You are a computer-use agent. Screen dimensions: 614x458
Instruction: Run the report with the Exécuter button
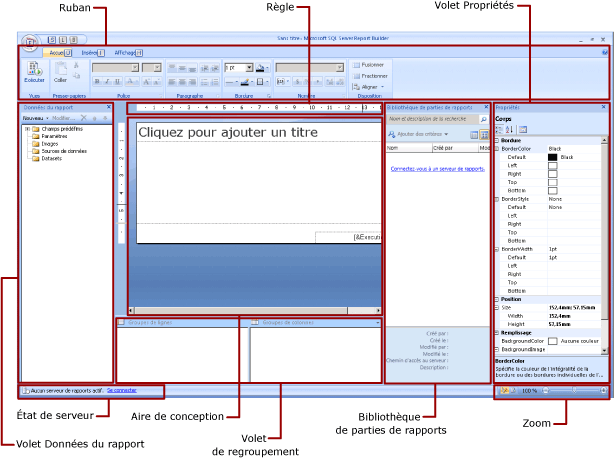pyautogui.click(x=34, y=72)
